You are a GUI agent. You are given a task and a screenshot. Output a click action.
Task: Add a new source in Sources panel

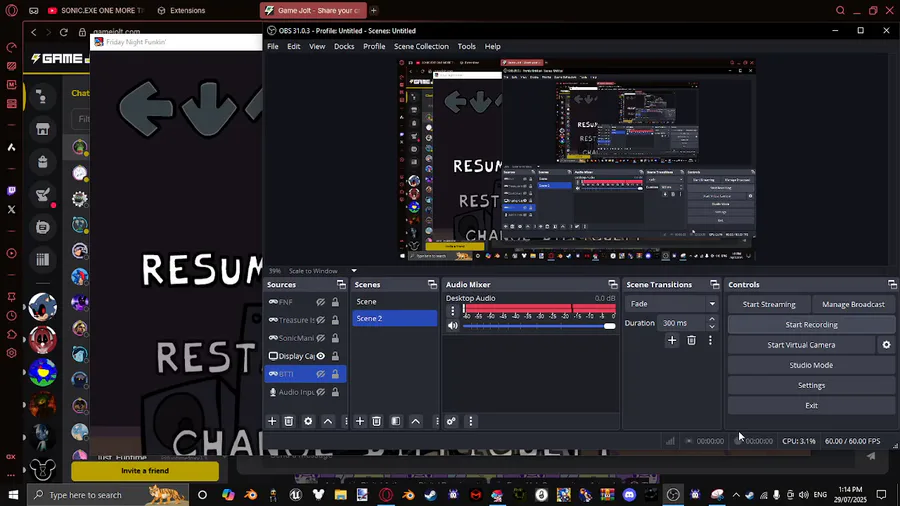click(272, 422)
